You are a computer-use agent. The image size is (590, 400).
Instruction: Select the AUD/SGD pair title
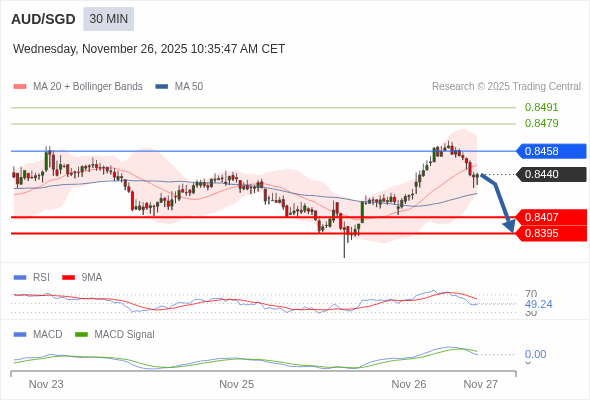[43, 19]
